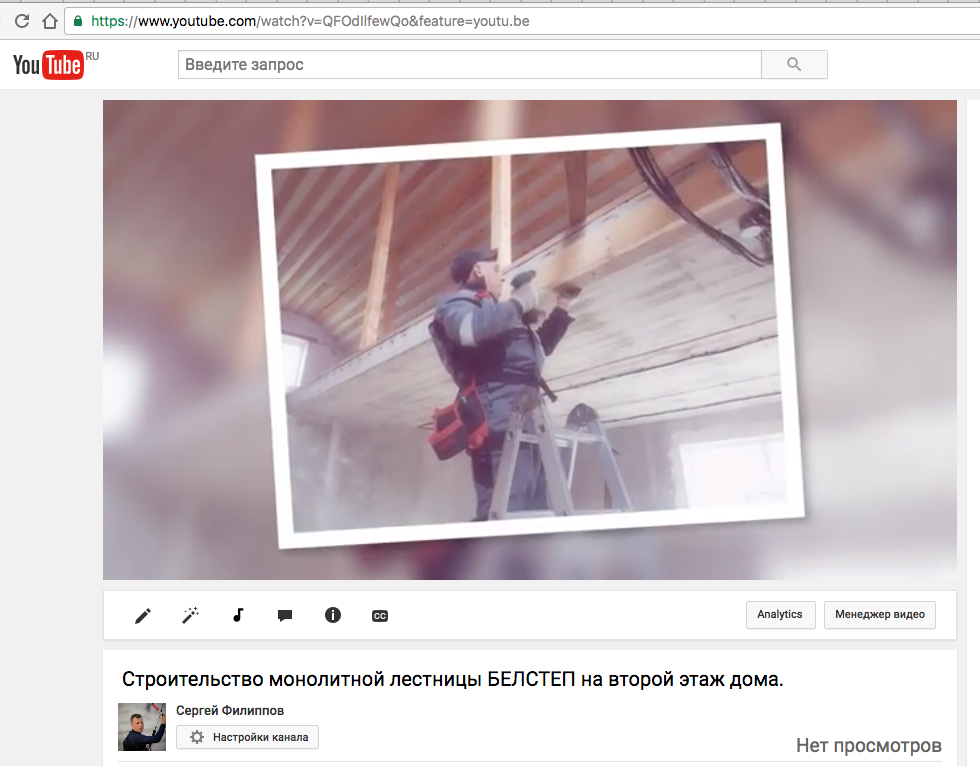This screenshot has width=980, height=766.
Task: Go to YouTube home via the logo
Action: [x=48, y=65]
